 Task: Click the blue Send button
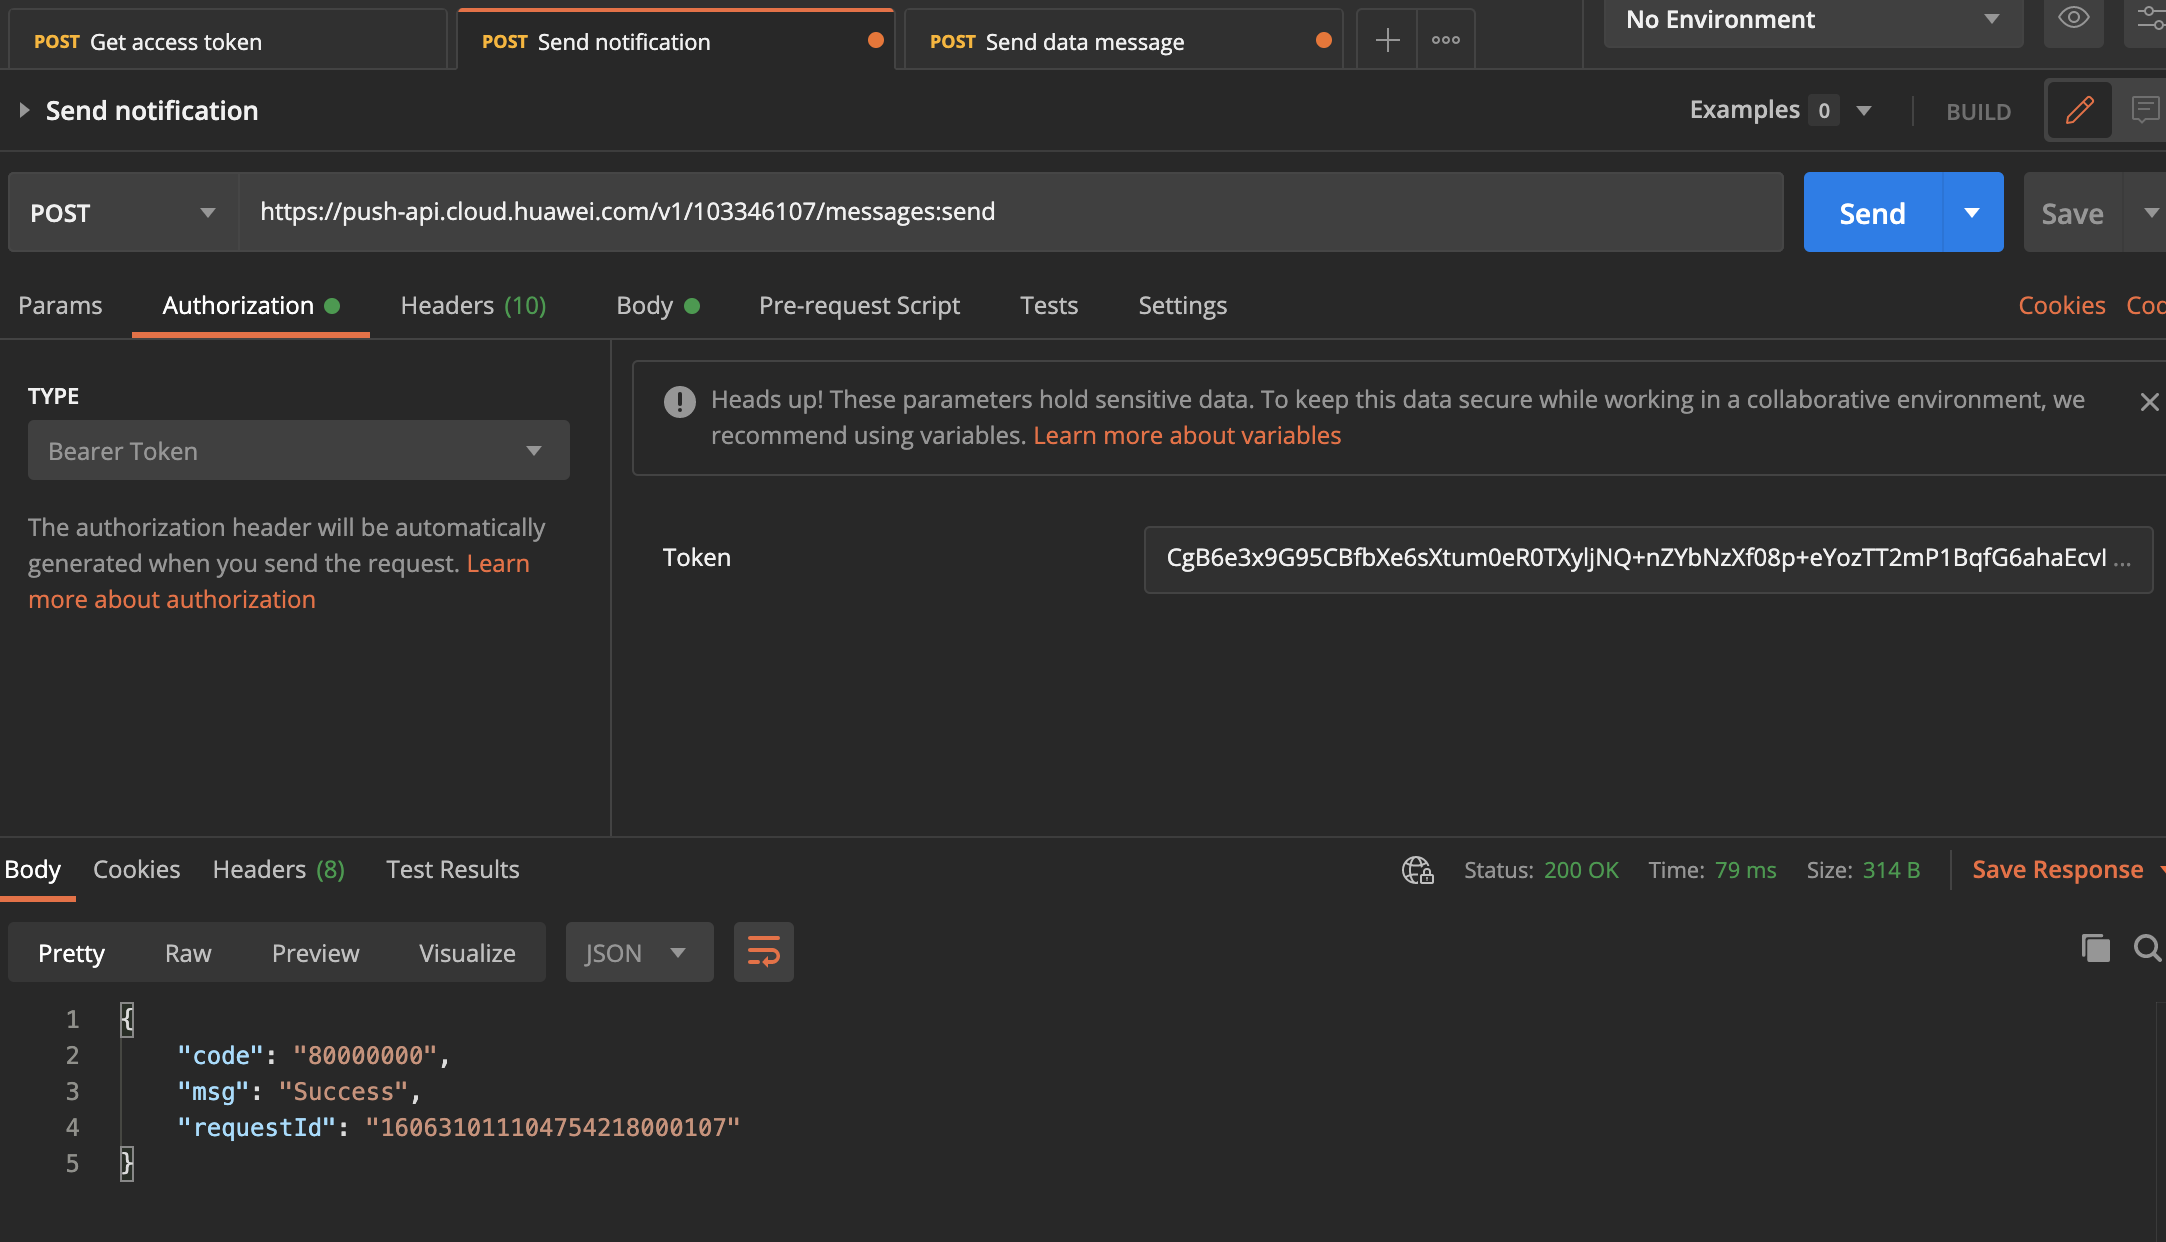tap(1872, 212)
